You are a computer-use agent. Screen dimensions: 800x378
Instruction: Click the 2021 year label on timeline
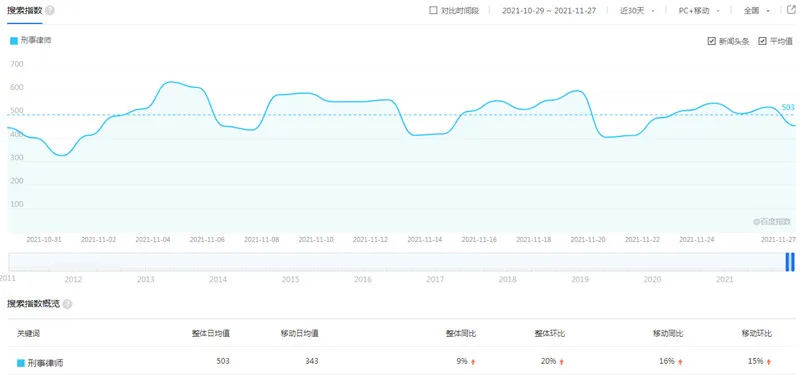(724, 280)
